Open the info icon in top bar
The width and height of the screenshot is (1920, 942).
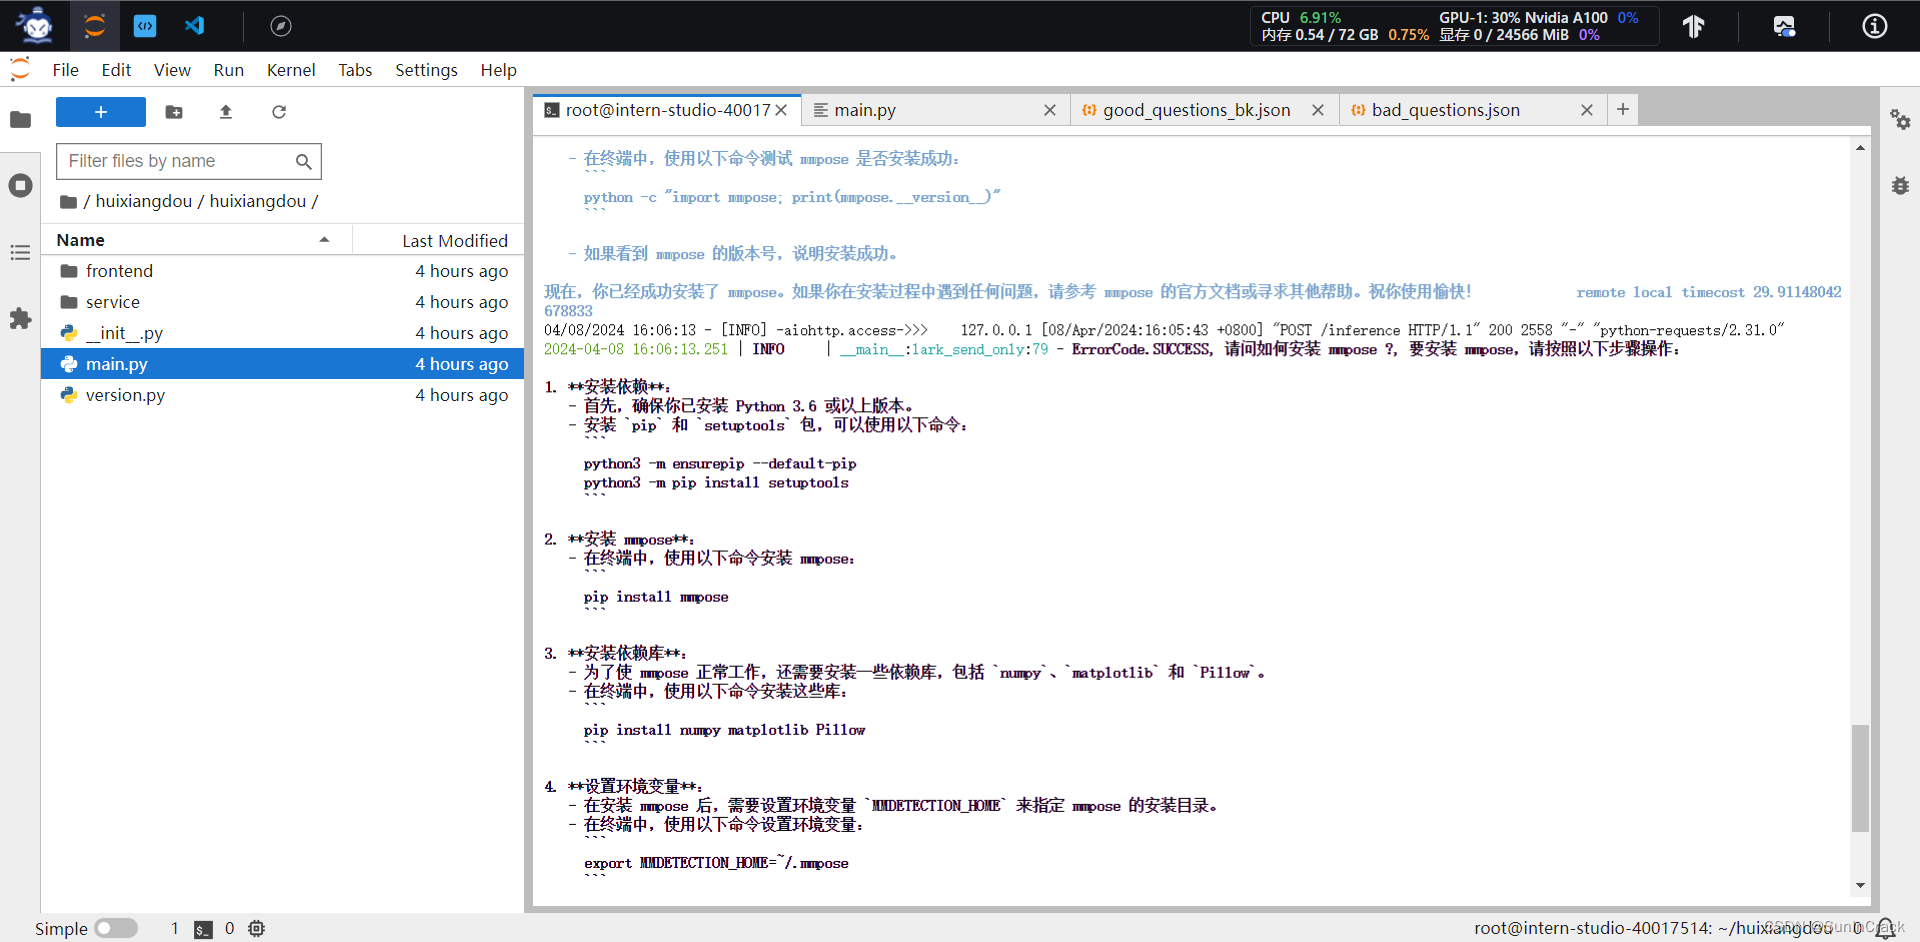pyautogui.click(x=1875, y=26)
